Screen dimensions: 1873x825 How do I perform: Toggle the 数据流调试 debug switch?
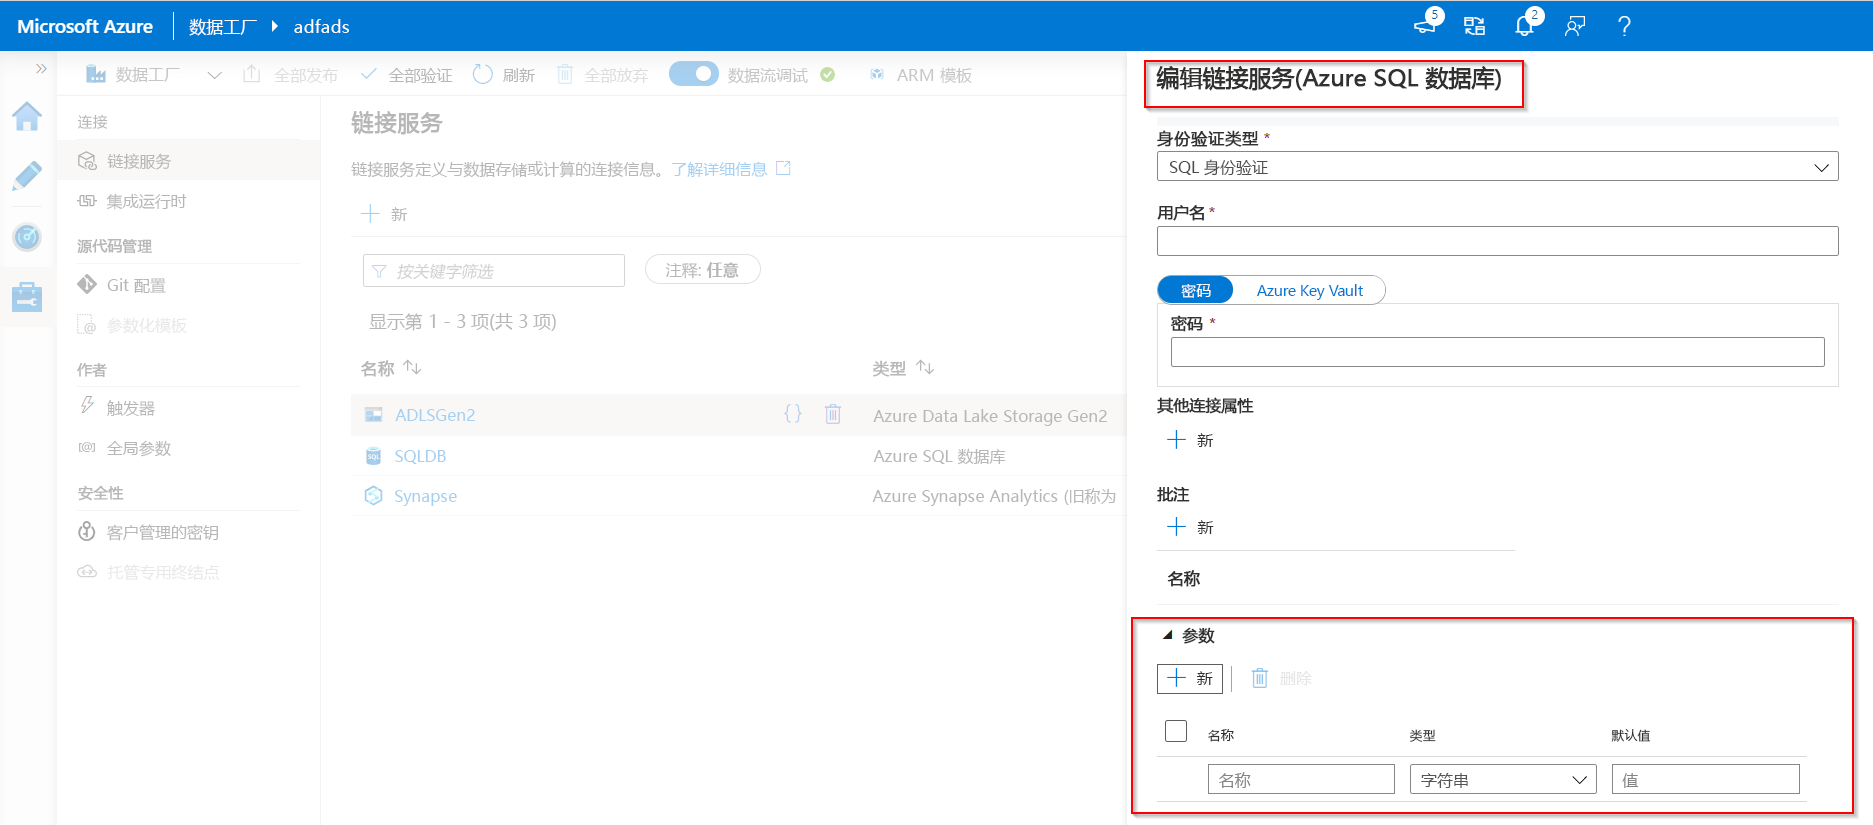click(693, 74)
